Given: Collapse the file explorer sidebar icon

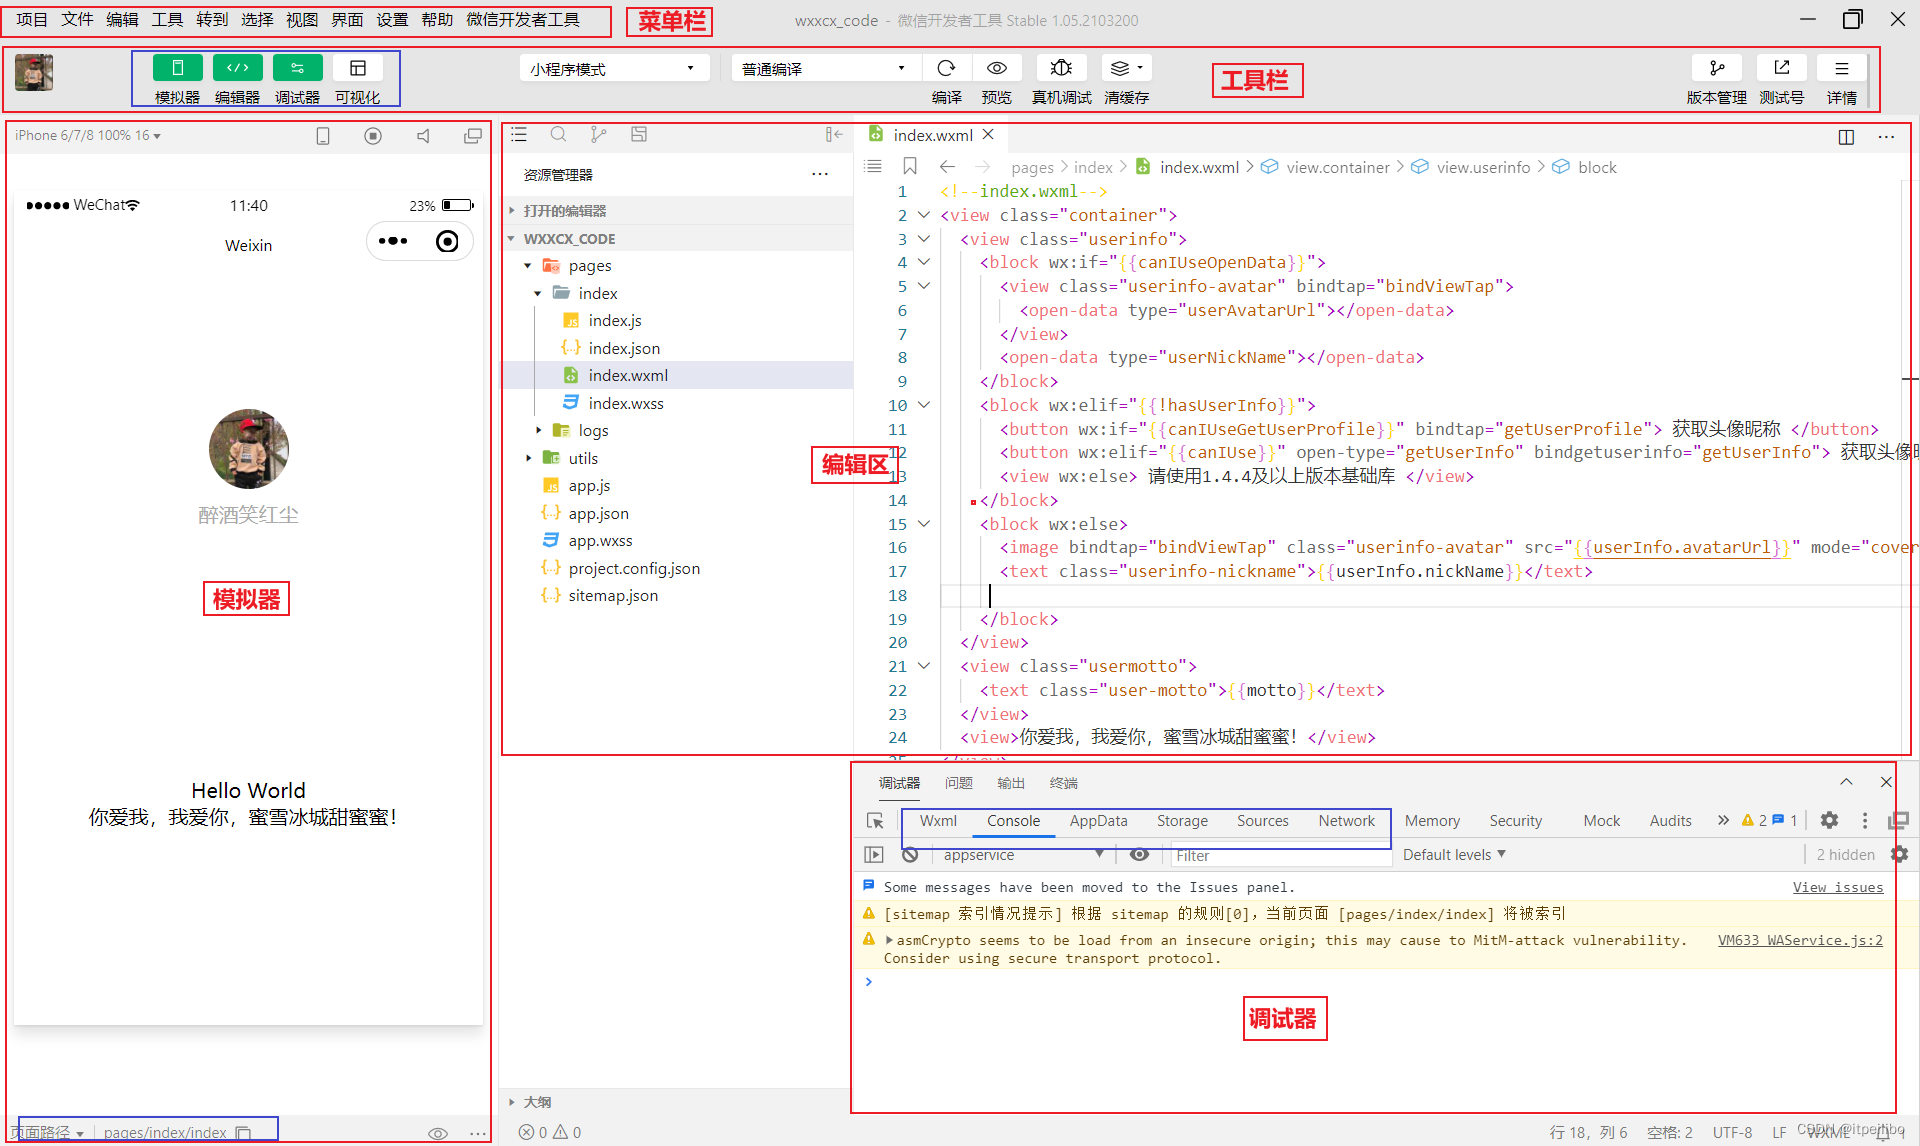Looking at the screenshot, I should (x=834, y=134).
